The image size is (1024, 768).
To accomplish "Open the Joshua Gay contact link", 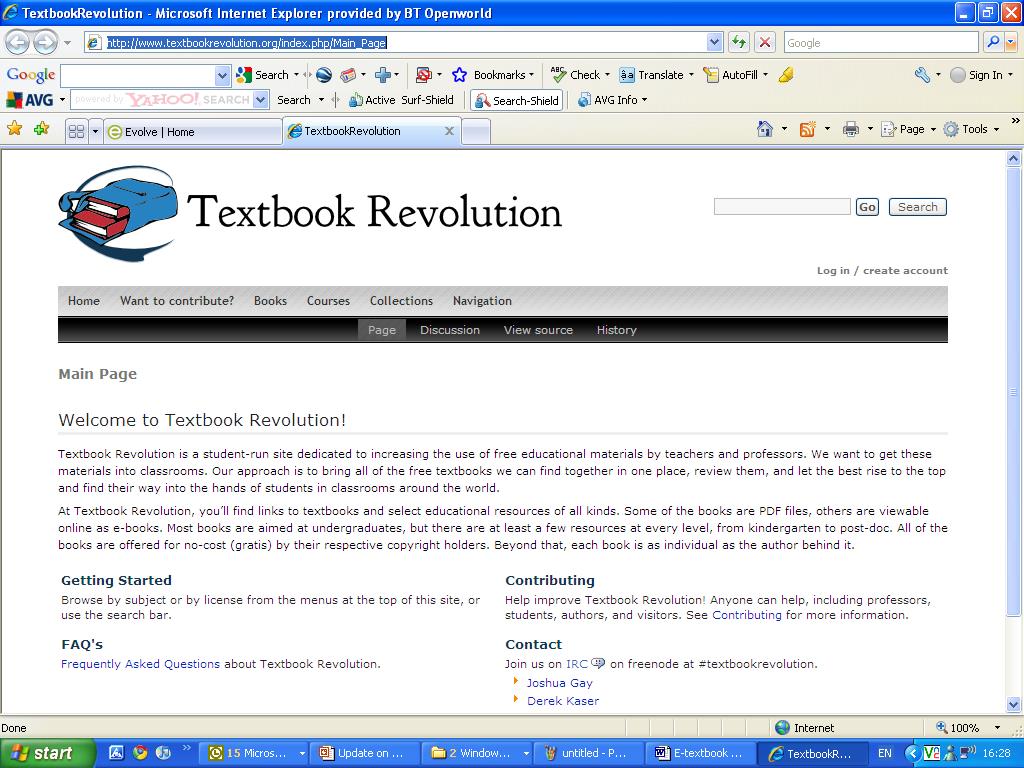I will pos(560,682).
